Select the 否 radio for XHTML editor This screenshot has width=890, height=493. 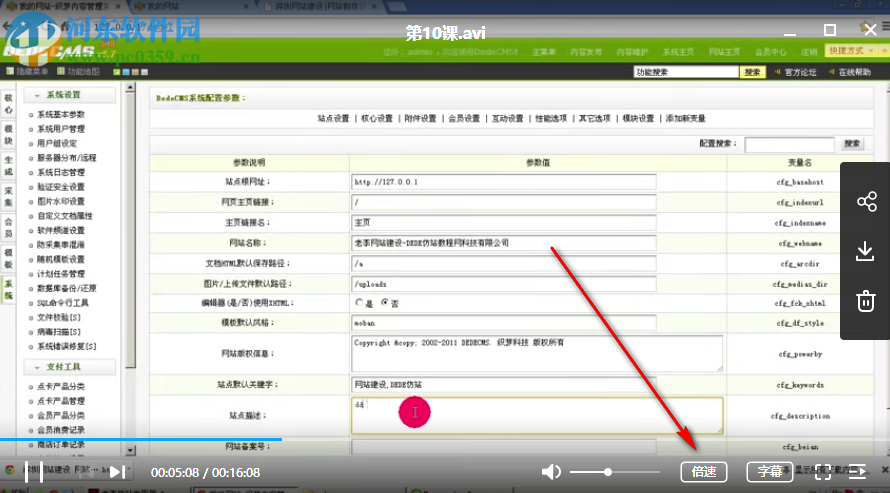pyautogui.click(x=385, y=302)
